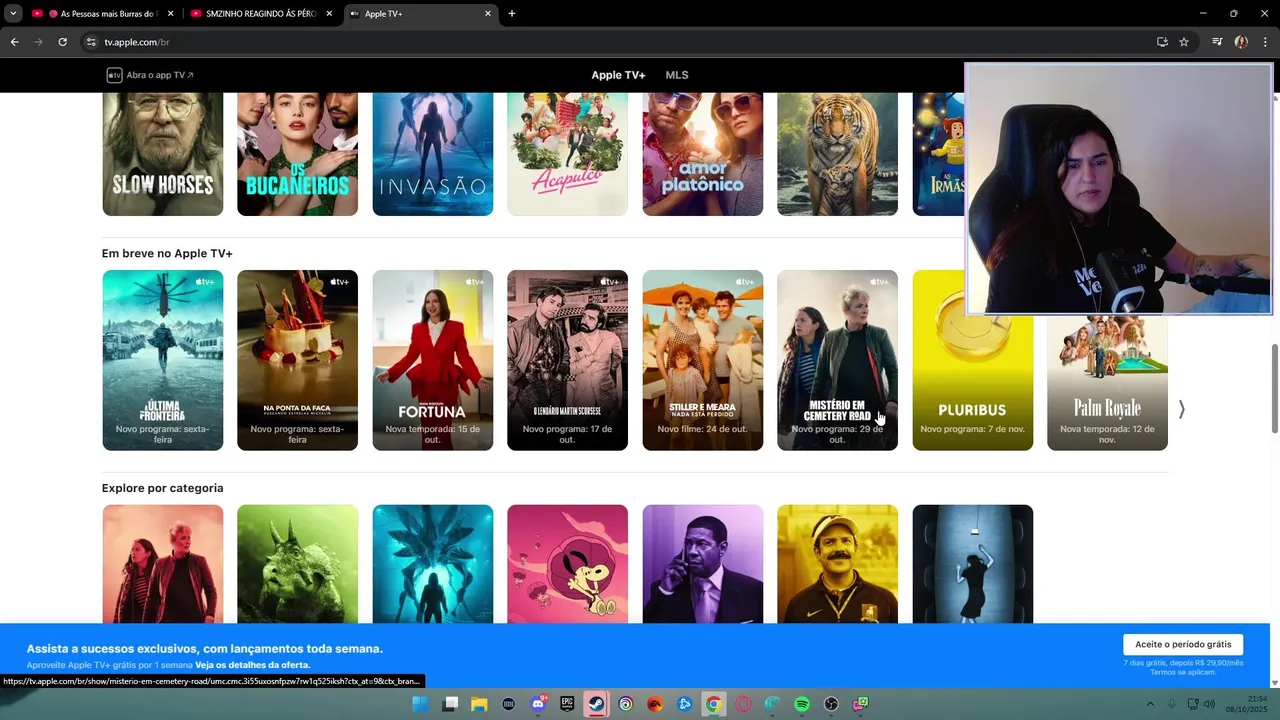Open the Slow Horses poster

pos(163,154)
